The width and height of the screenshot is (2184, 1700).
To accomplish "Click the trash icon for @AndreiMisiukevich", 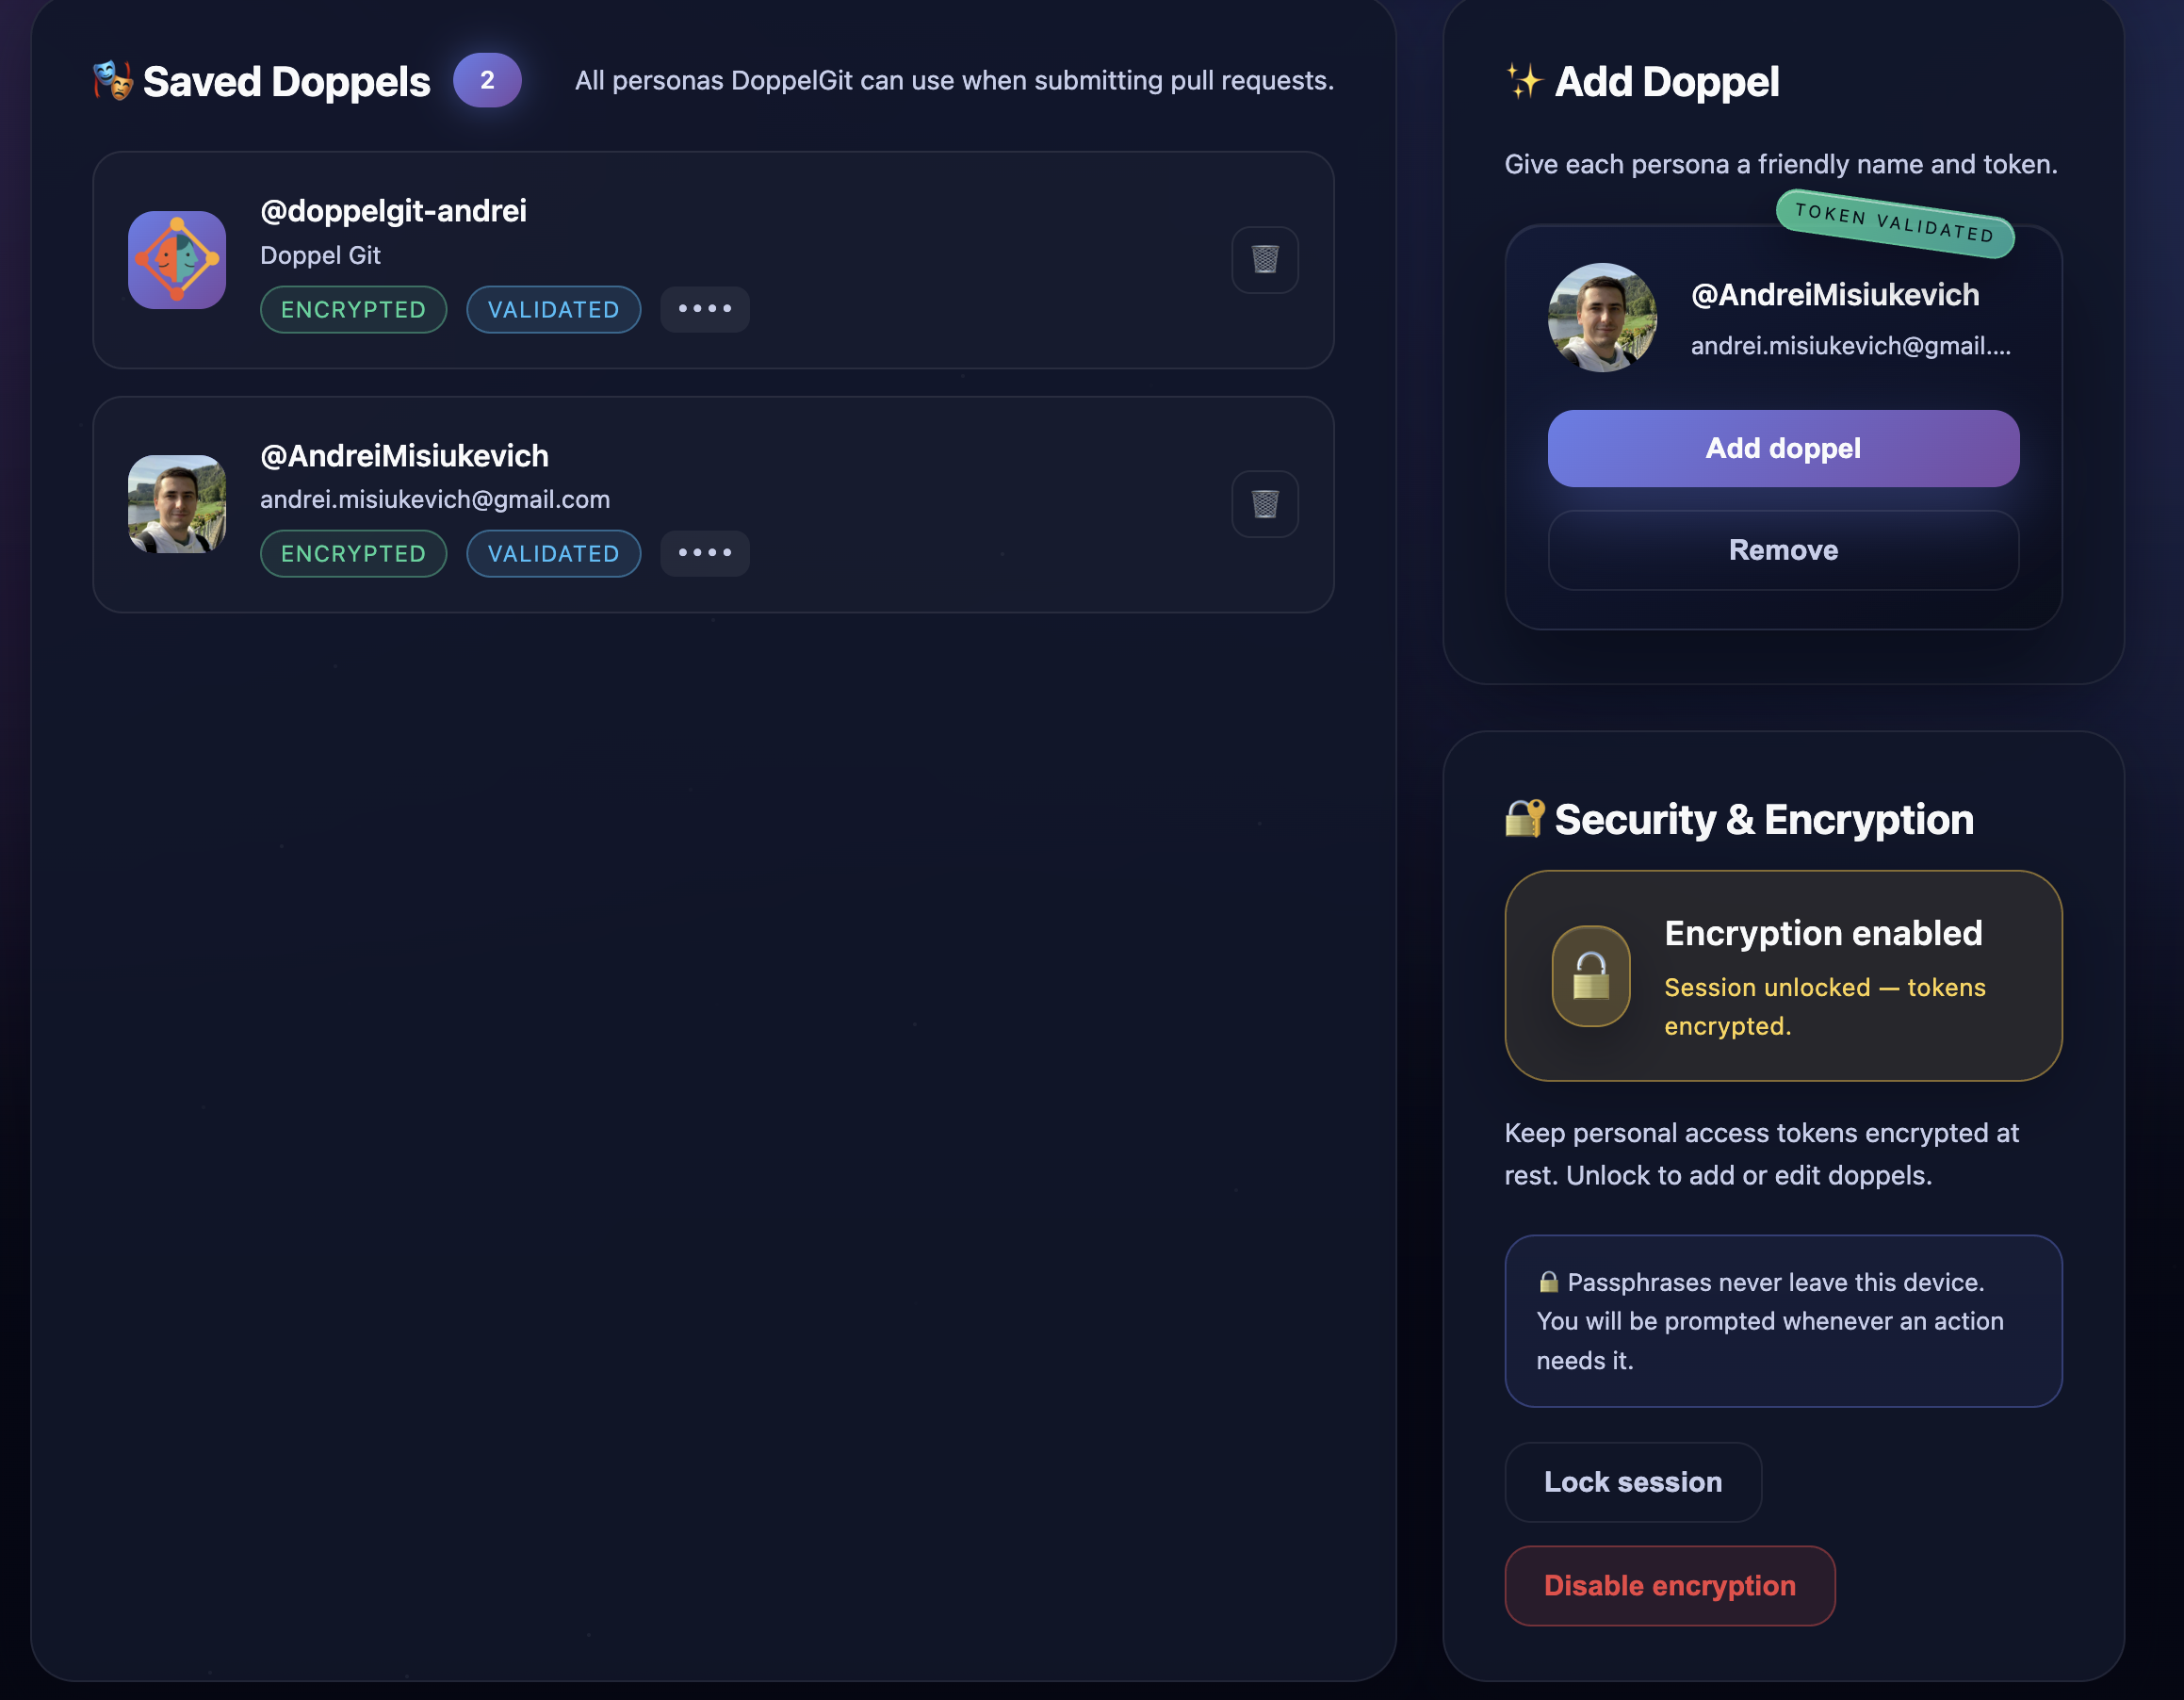I will click(1264, 504).
